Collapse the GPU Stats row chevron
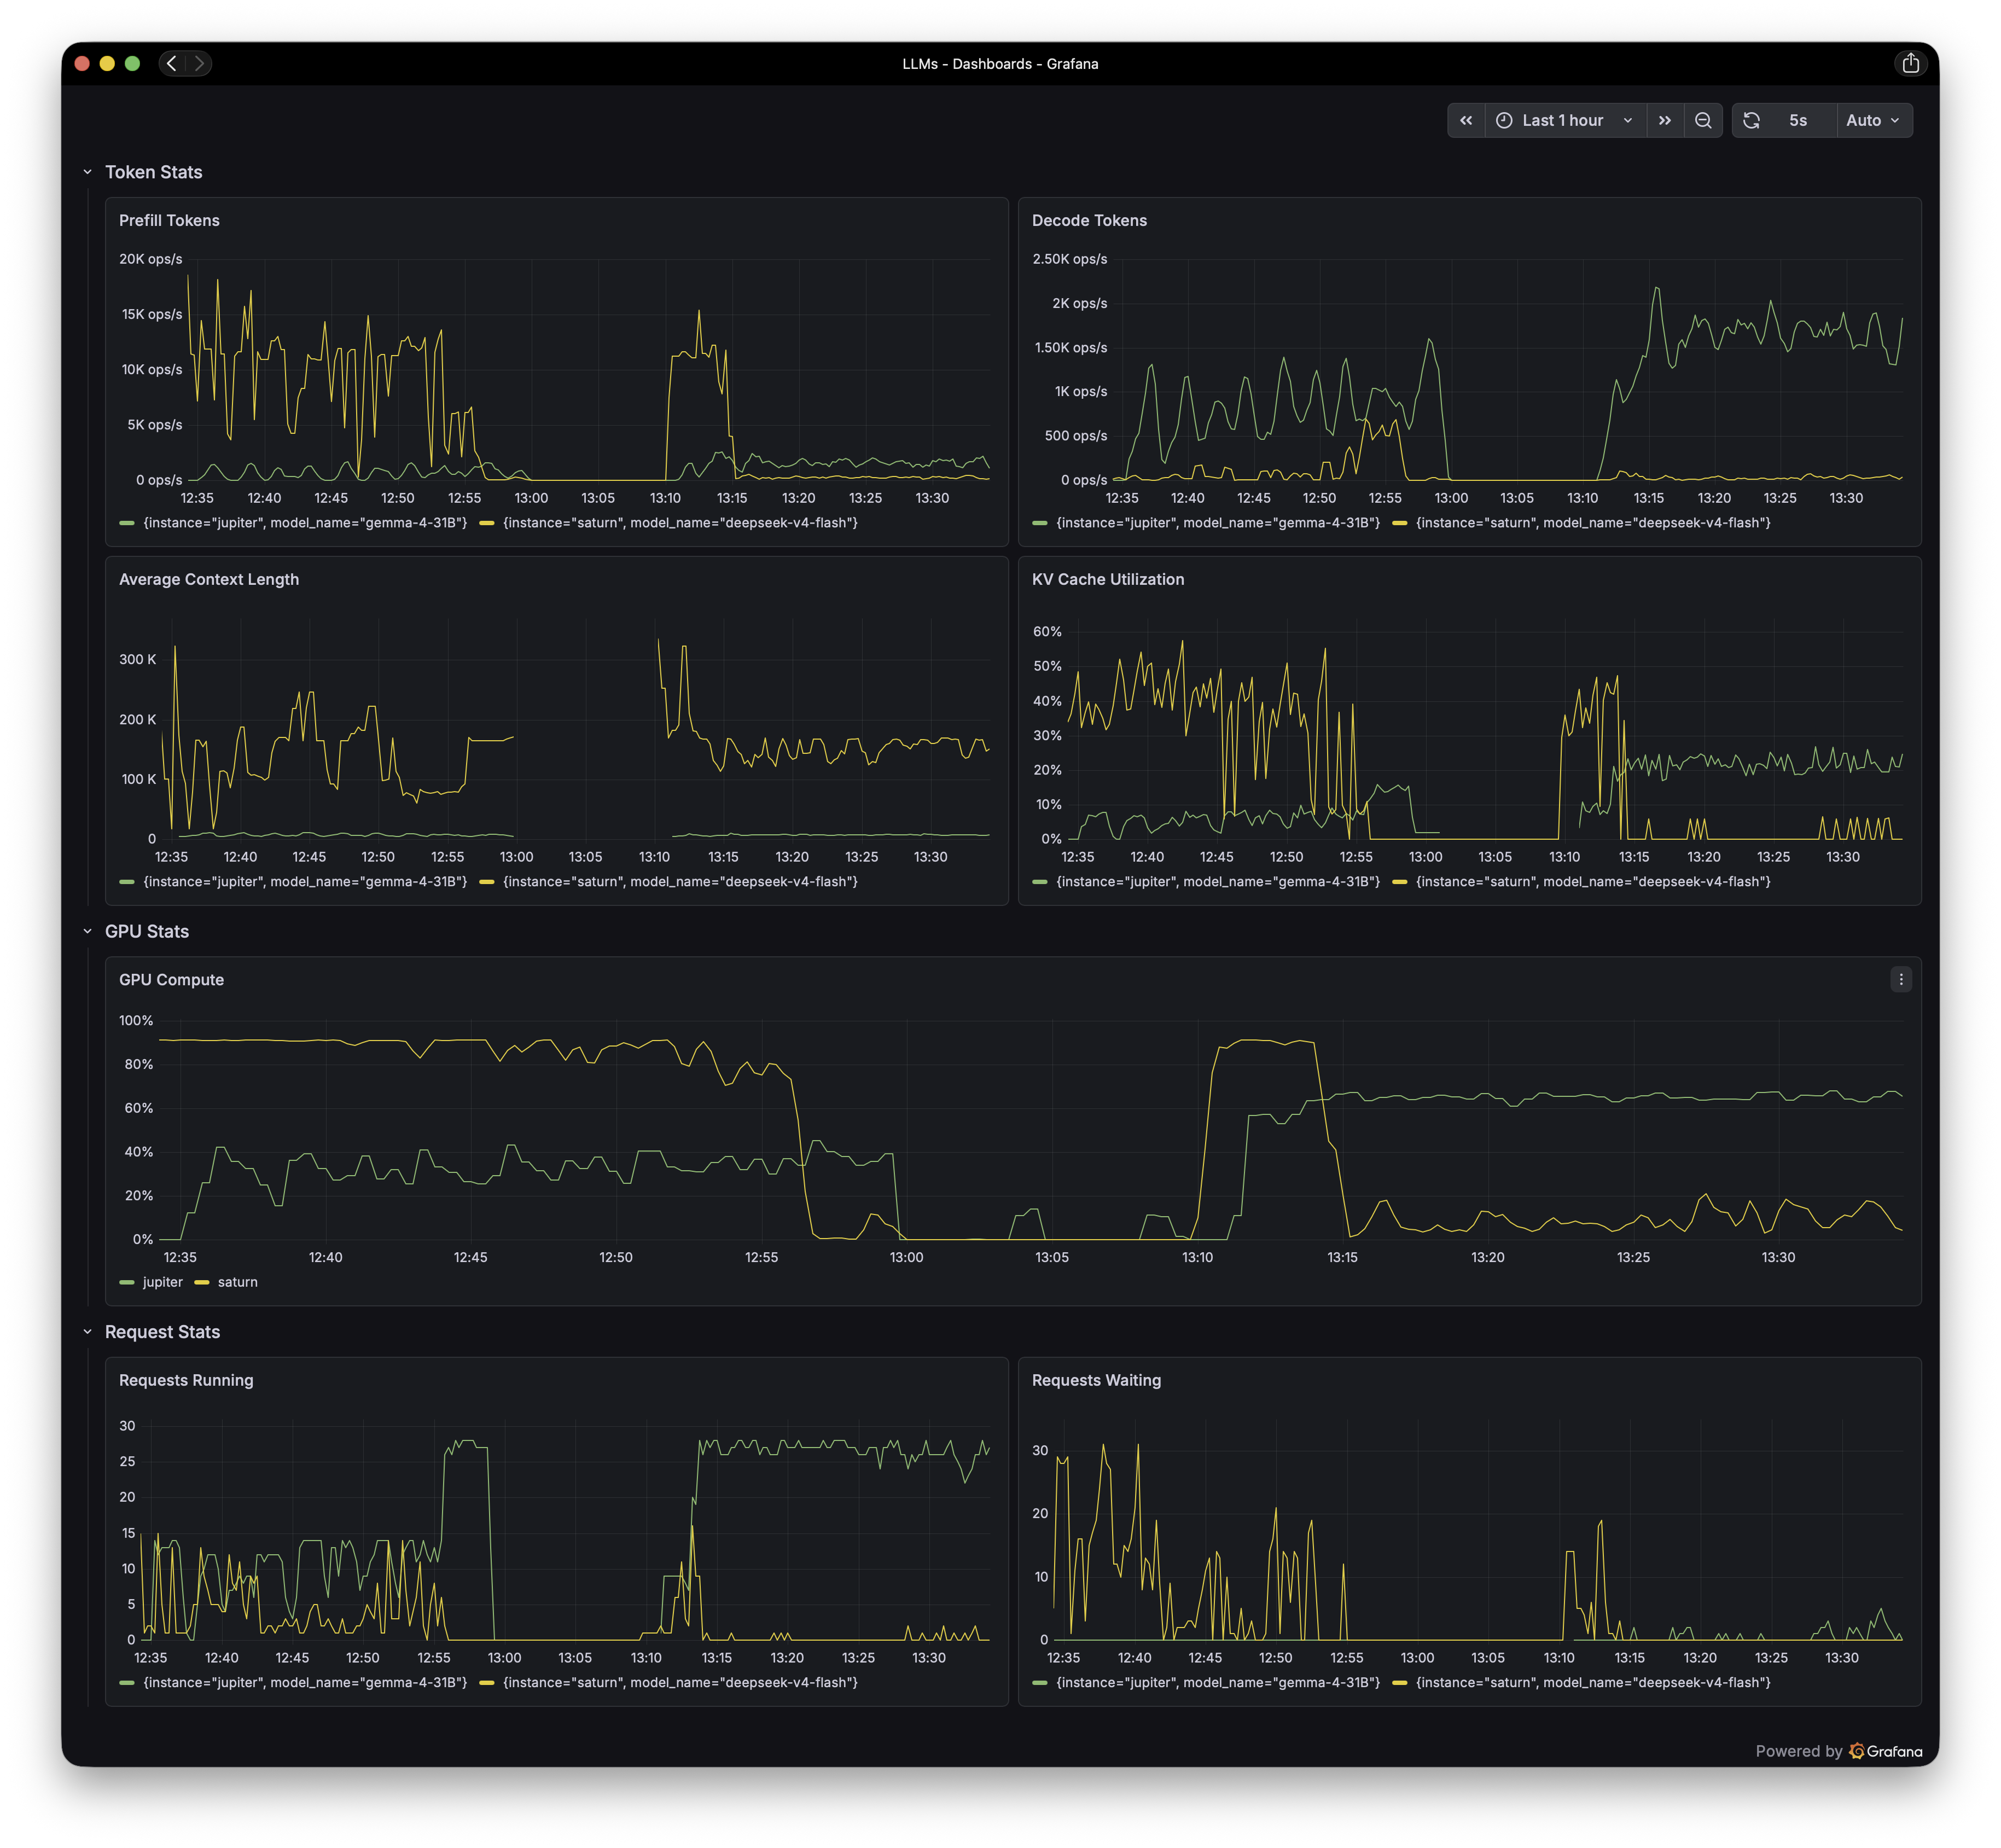This screenshot has height=1848, width=2001. pyautogui.click(x=87, y=931)
